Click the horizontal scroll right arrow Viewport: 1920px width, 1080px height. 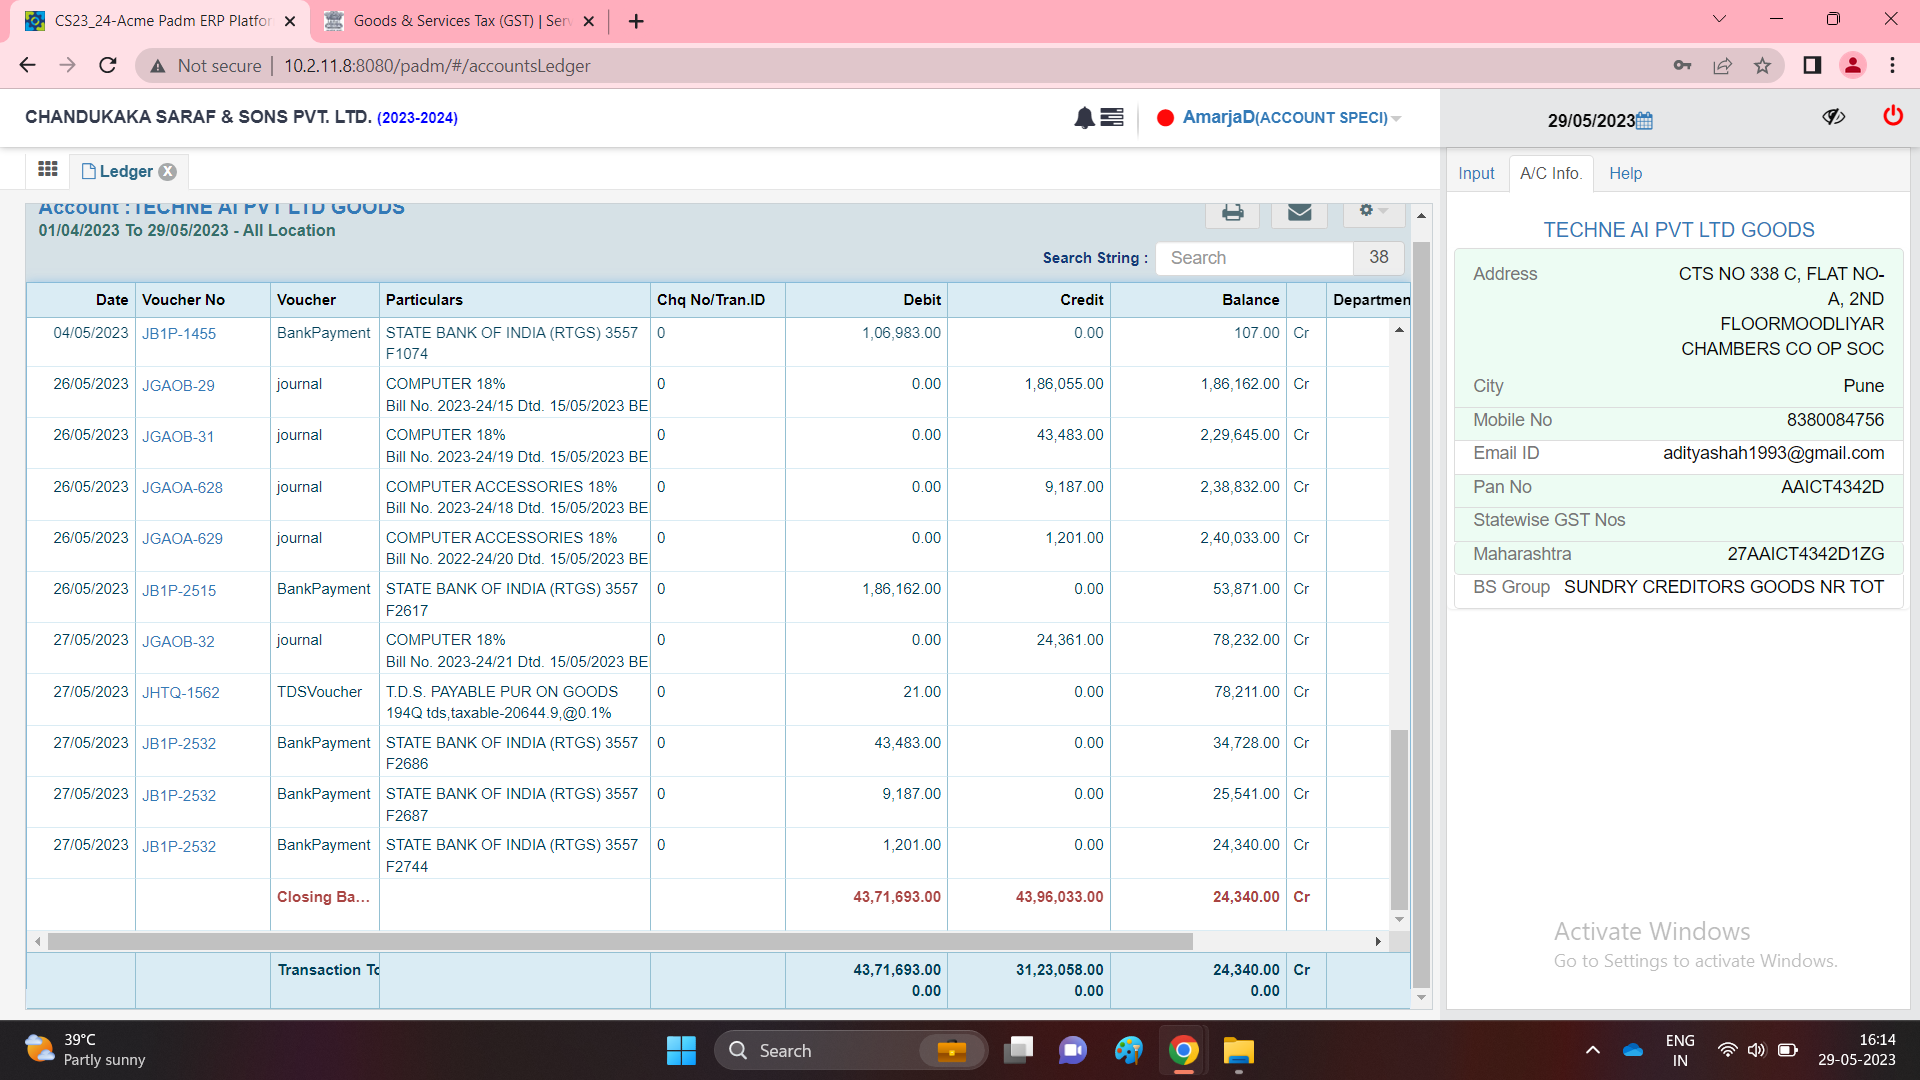click(1378, 942)
